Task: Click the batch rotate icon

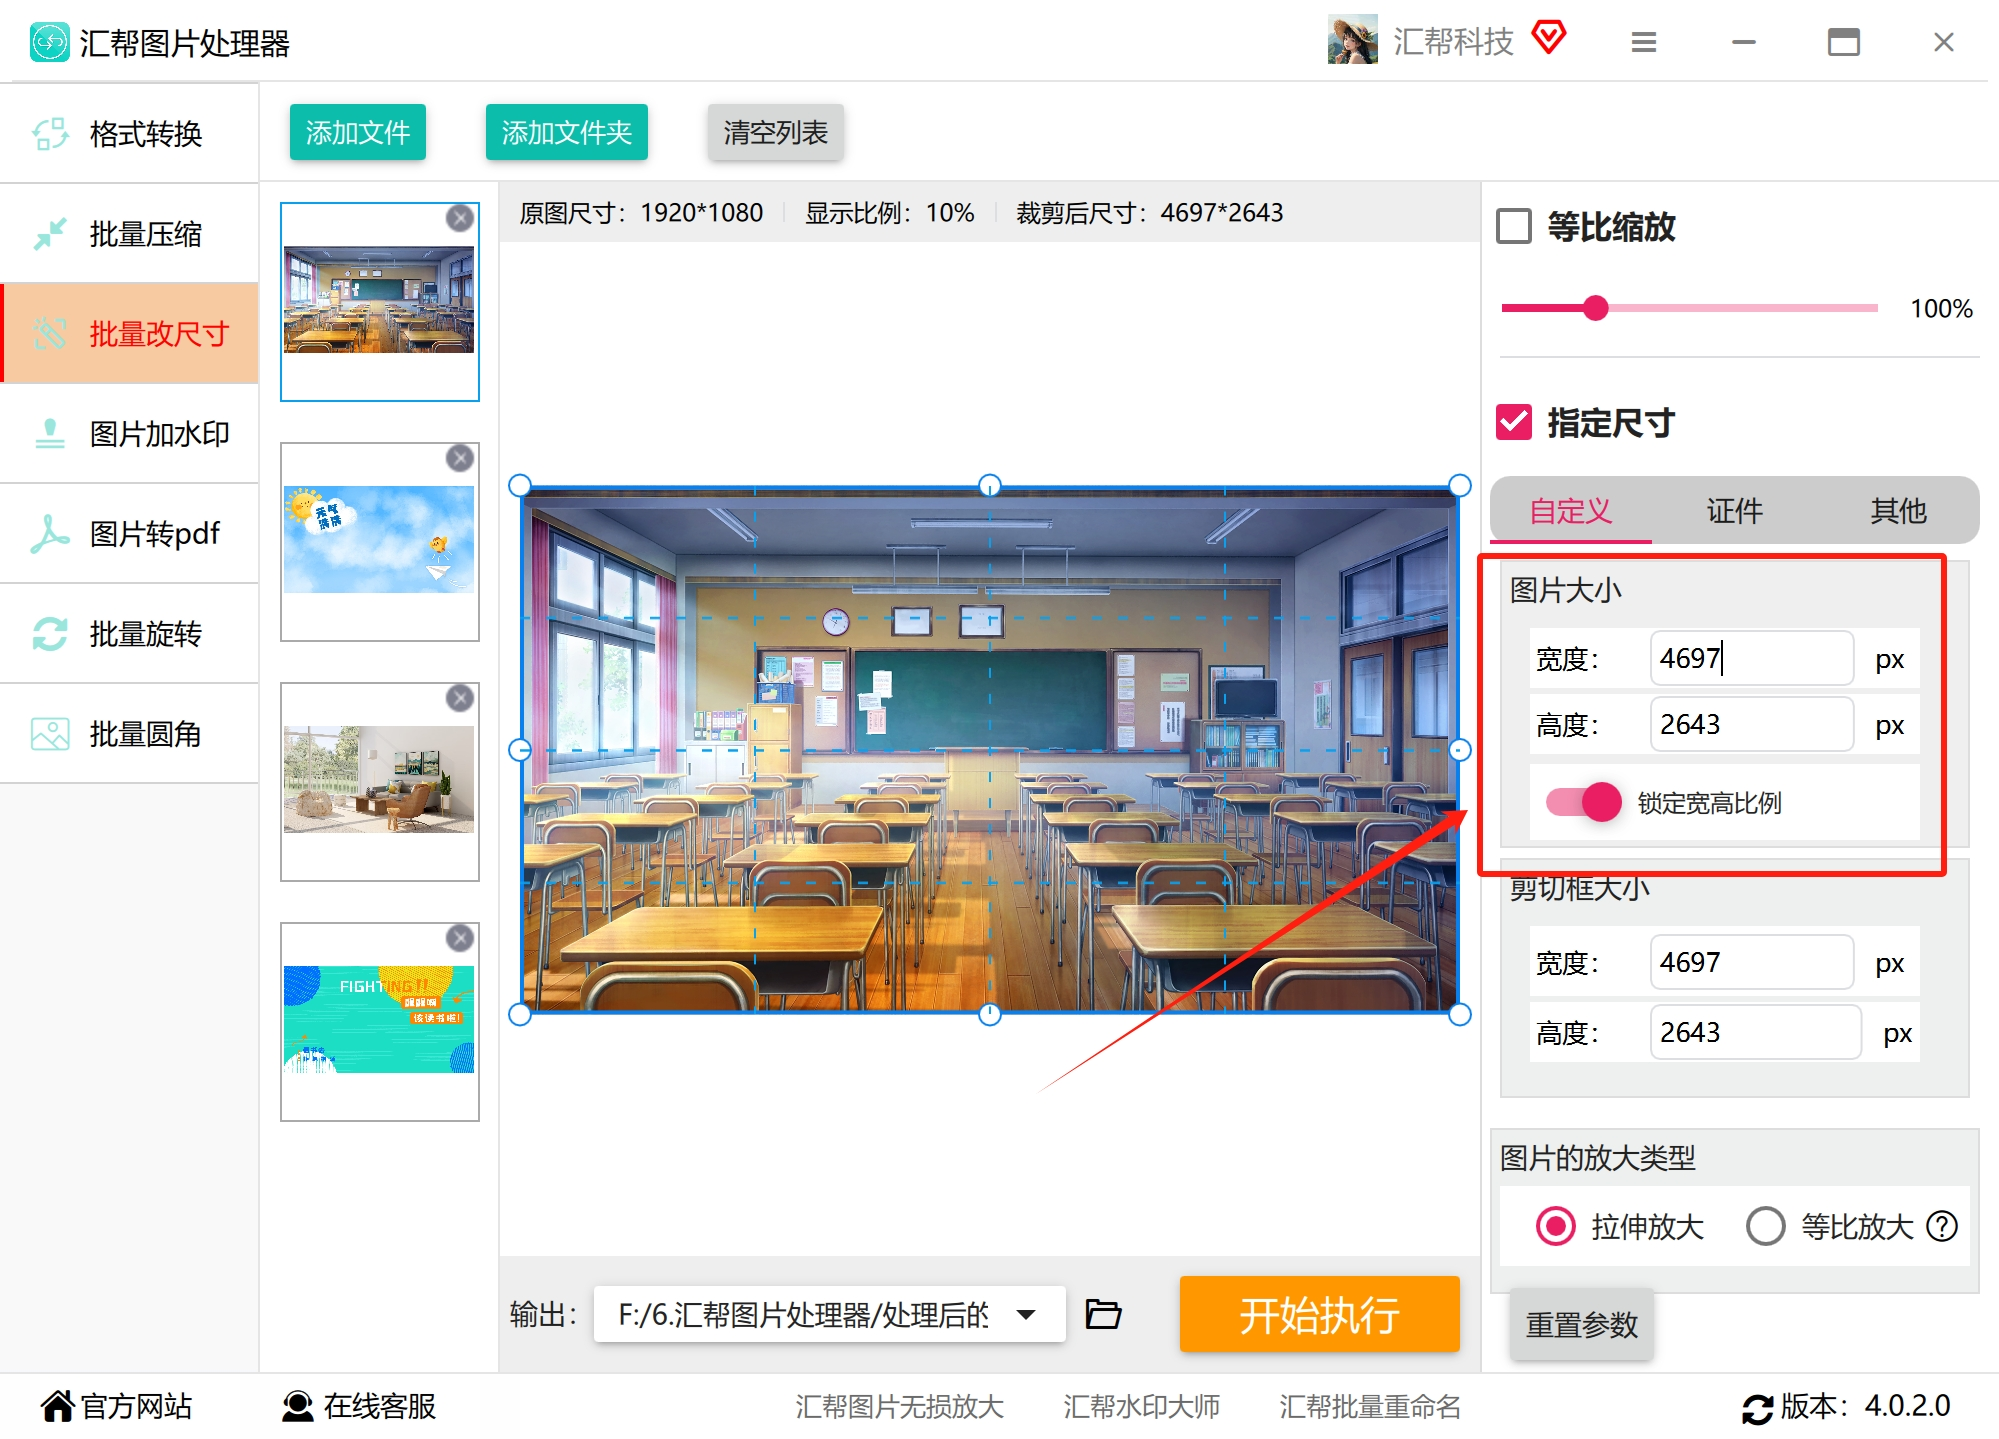Action: click(50, 634)
